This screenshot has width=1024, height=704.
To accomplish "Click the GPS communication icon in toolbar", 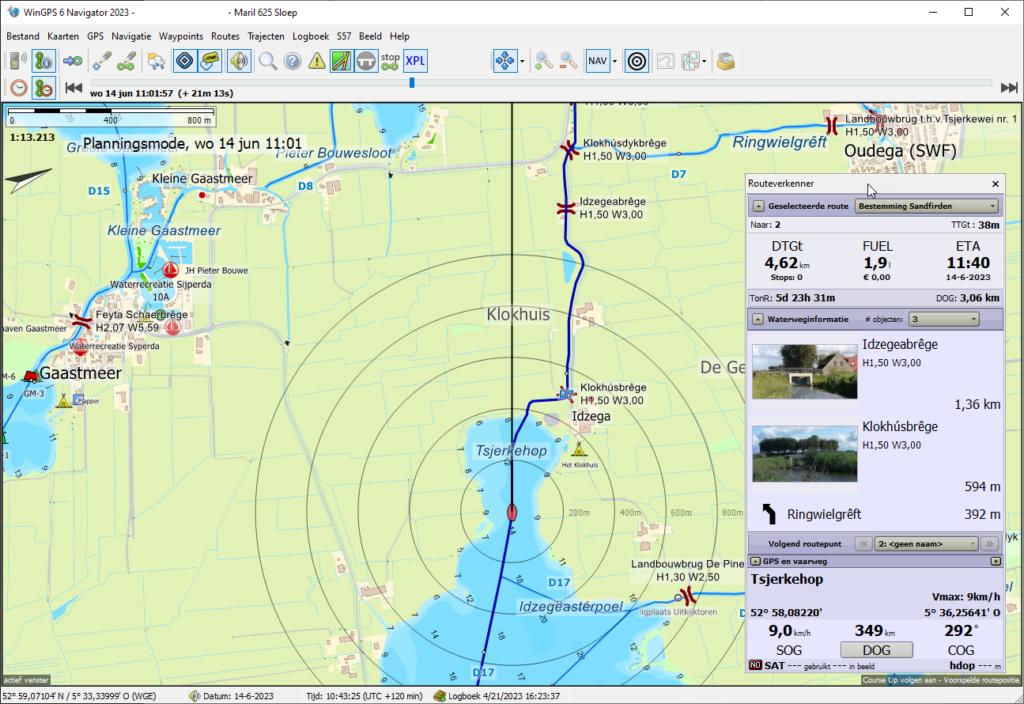I will tap(18, 61).
